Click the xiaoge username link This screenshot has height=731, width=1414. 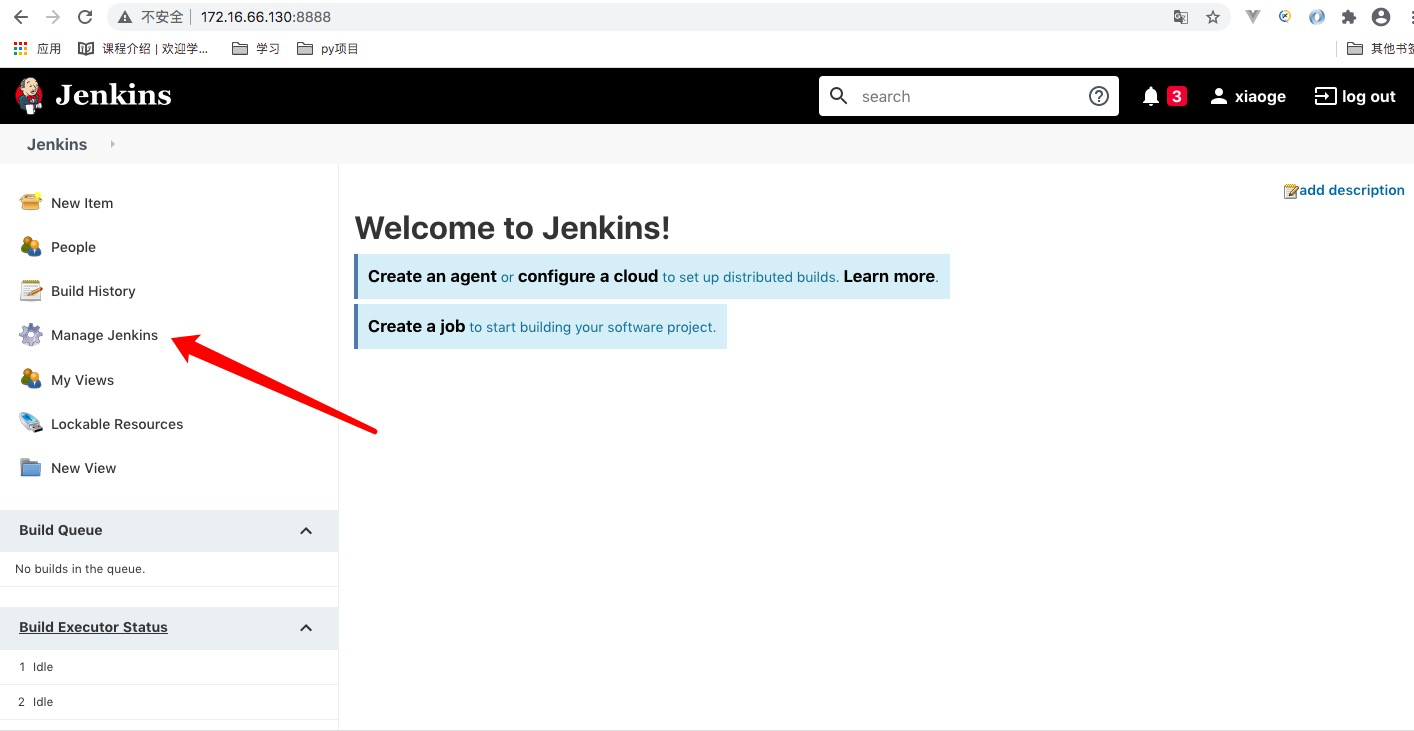[x=1260, y=96]
